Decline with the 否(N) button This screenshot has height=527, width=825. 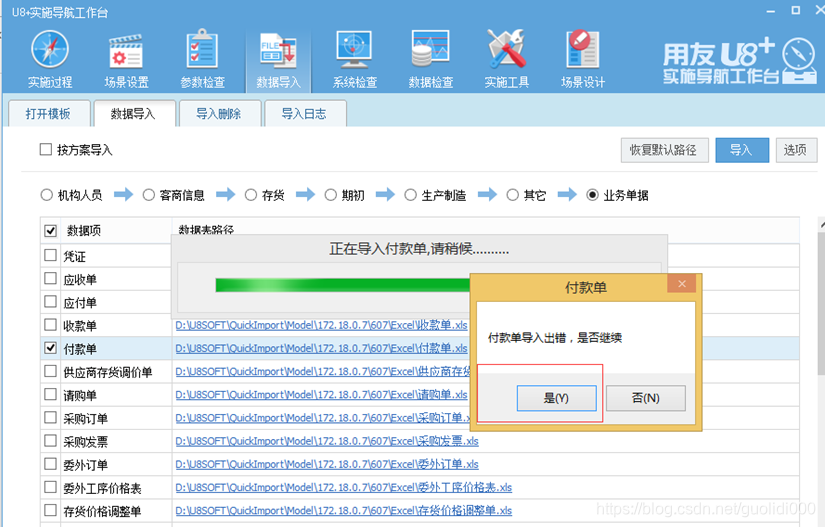pos(646,398)
